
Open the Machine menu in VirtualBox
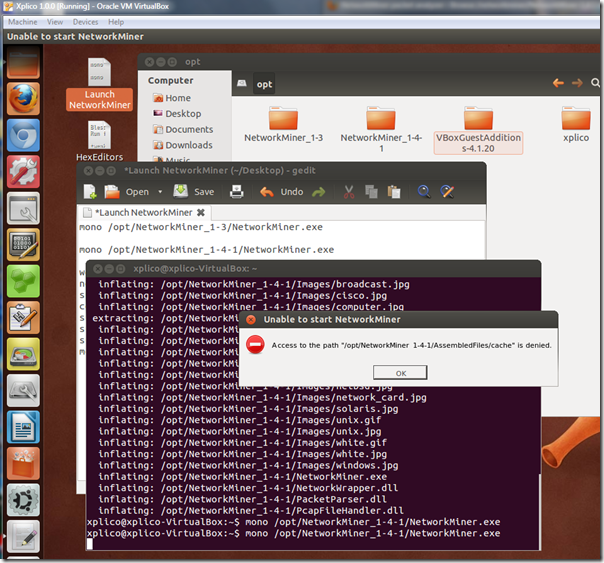pyautogui.click(x=23, y=22)
